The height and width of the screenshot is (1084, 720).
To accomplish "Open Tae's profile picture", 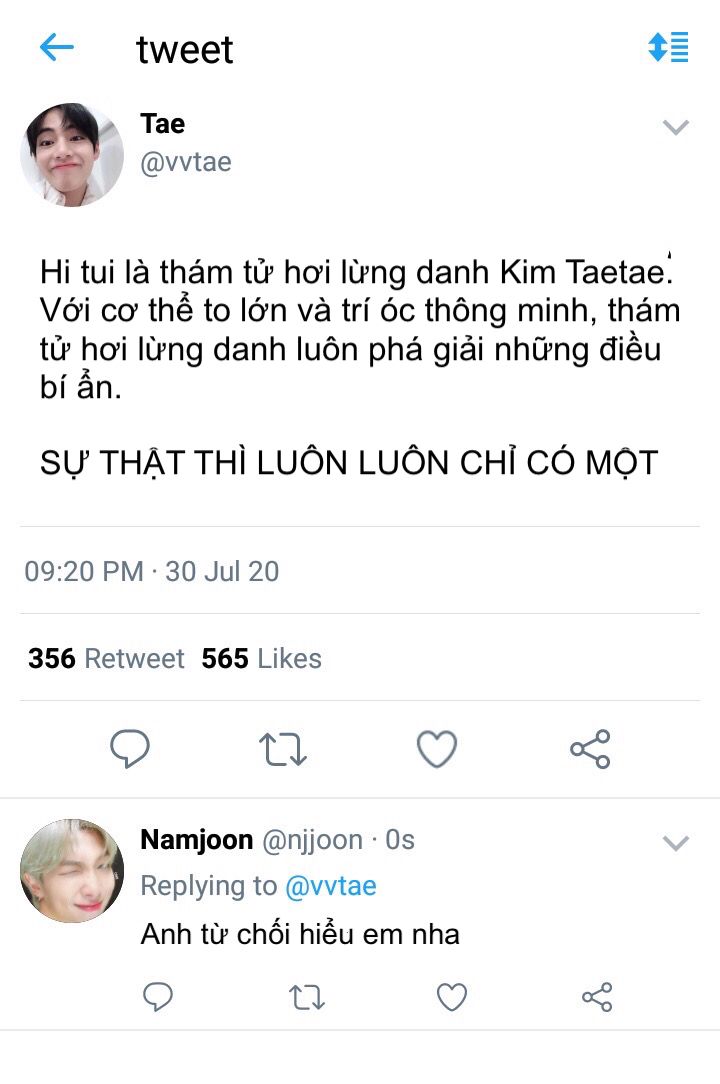I will (72, 155).
